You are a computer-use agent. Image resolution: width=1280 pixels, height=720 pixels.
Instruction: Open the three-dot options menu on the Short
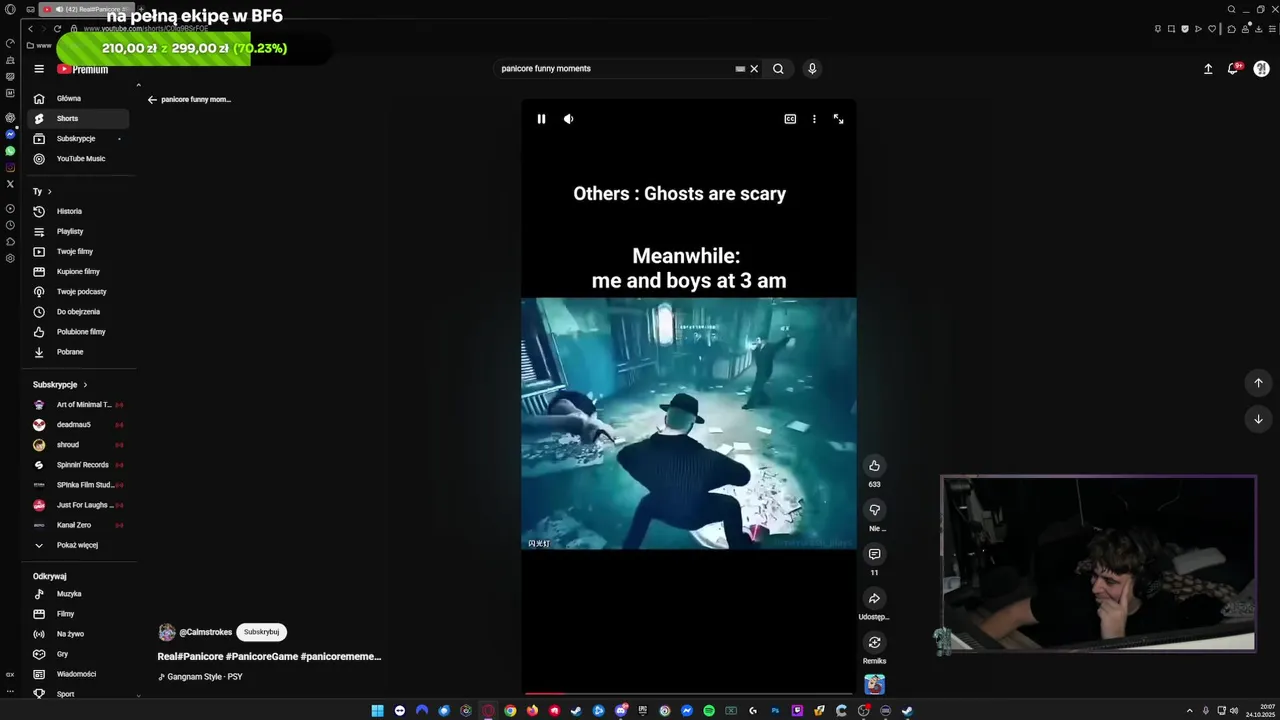click(x=814, y=119)
